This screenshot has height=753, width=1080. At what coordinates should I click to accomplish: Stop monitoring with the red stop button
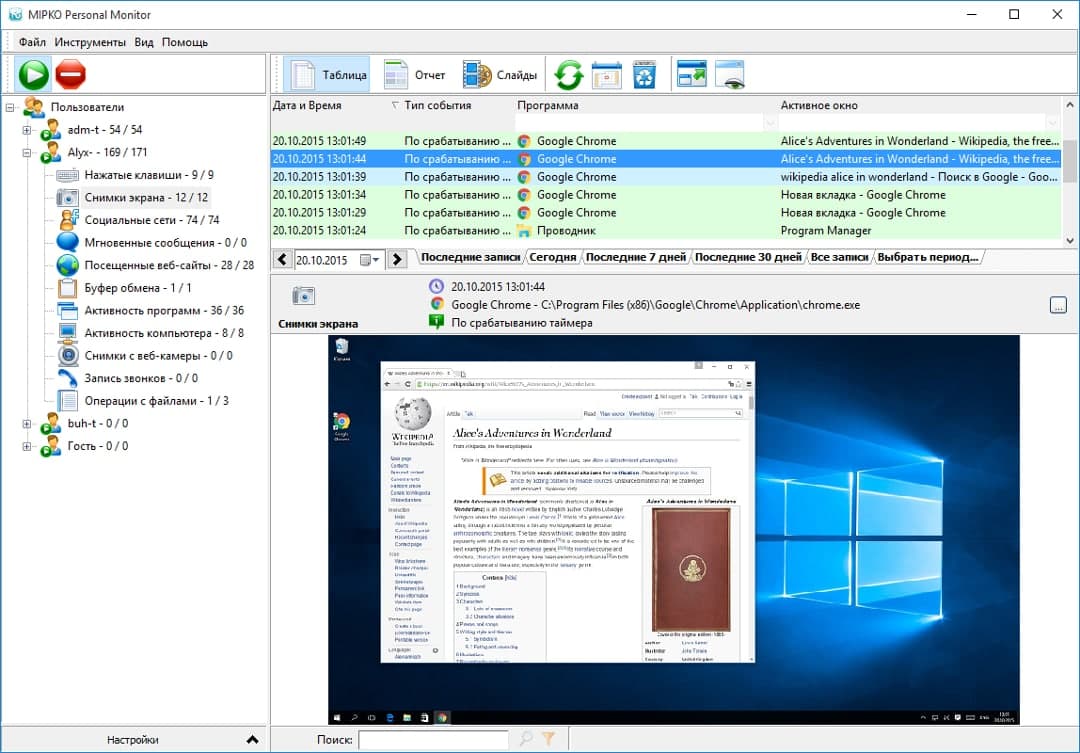70,74
